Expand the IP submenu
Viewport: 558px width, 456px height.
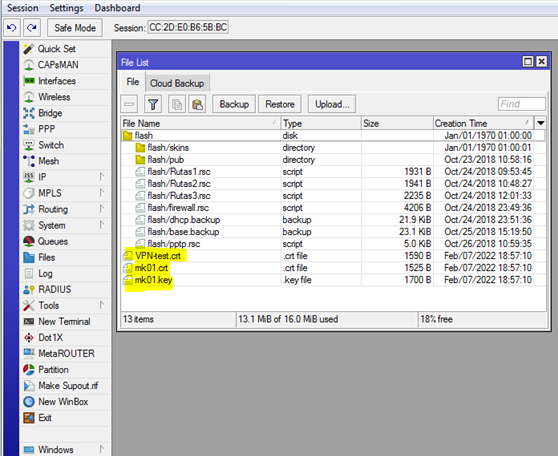tap(65, 177)
